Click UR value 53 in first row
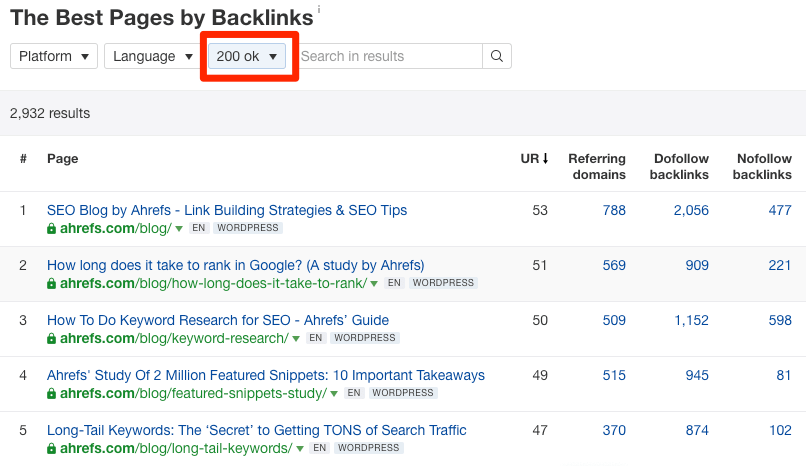 (x=540, y=210)
